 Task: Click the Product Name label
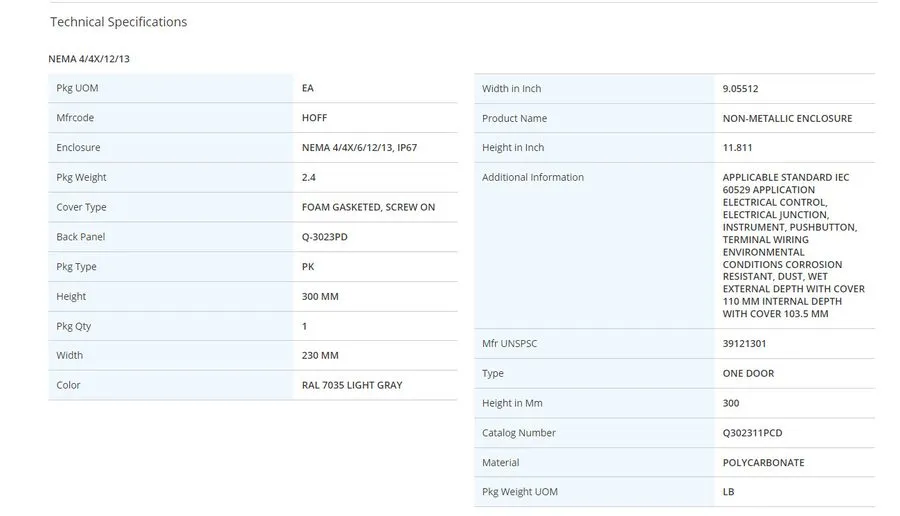(x=514, y=118)
